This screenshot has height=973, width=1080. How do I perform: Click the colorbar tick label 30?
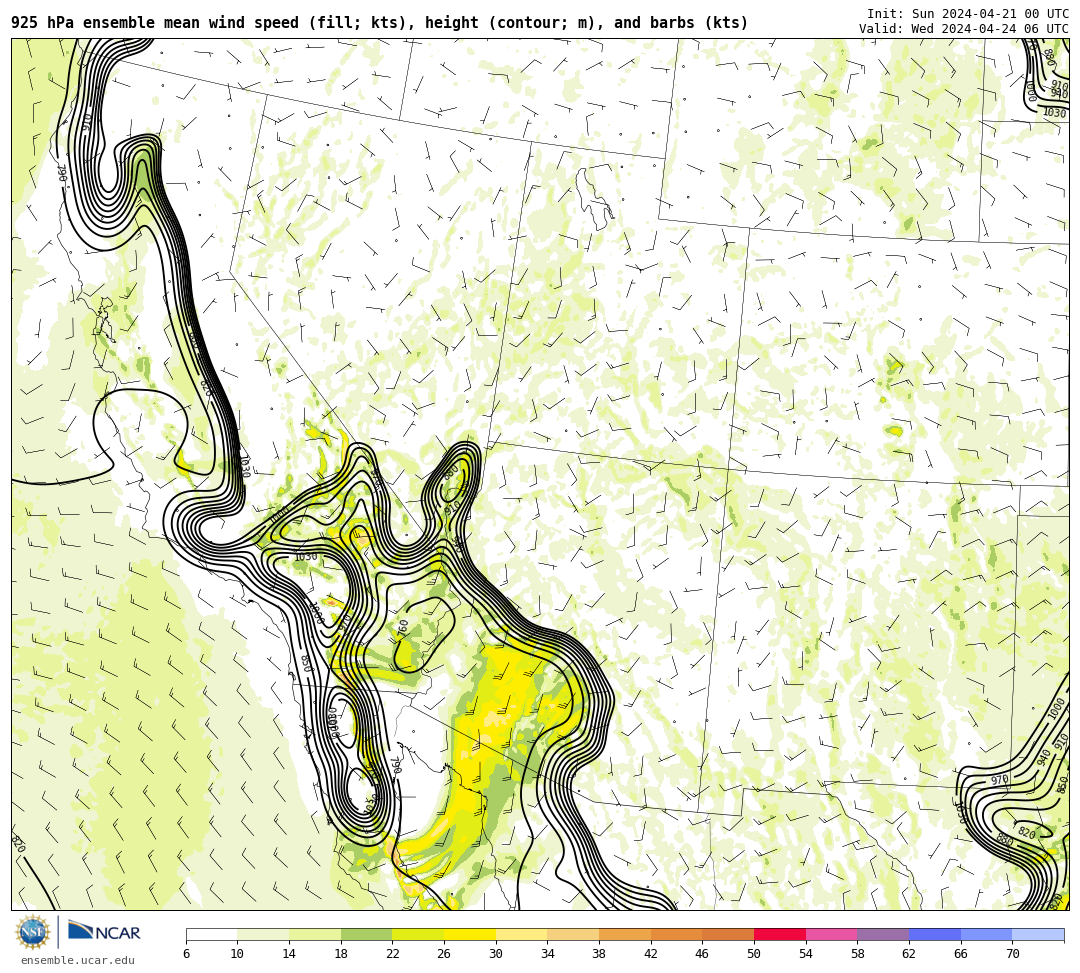point(496,954)
